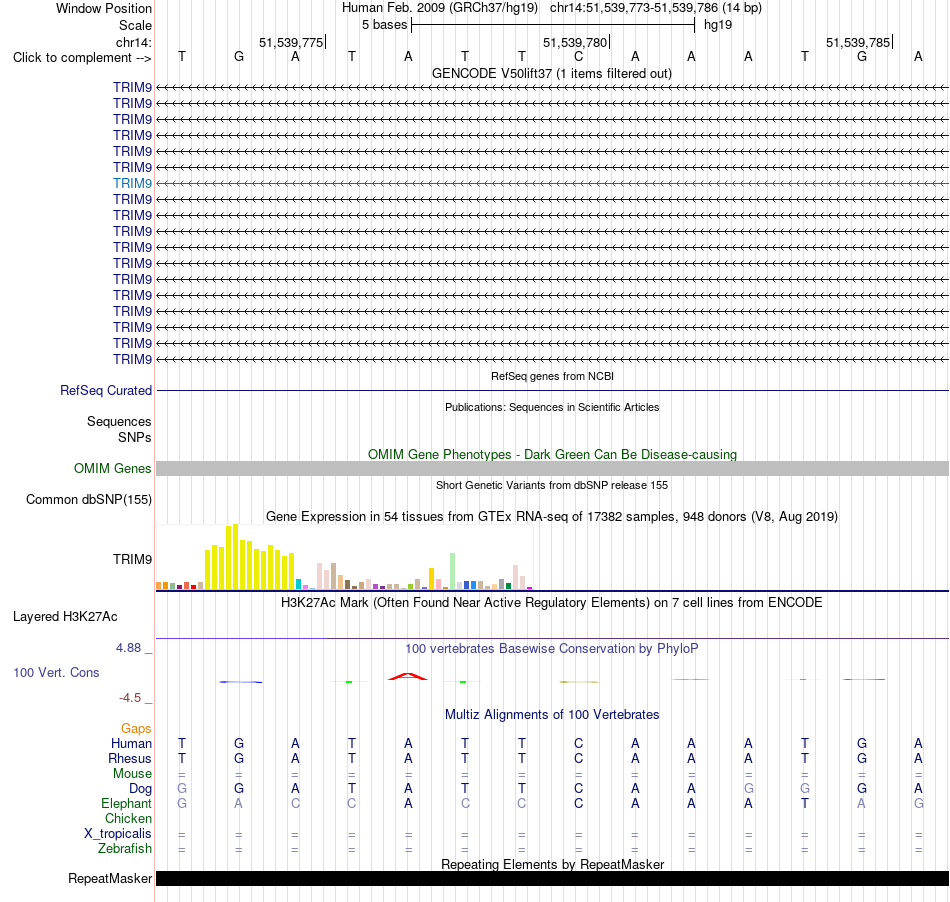Screen dimensions: 950x902
Task: Open '100 vertebrates Basewise Conservation by PhyloP' title
Action: (552, 649)
